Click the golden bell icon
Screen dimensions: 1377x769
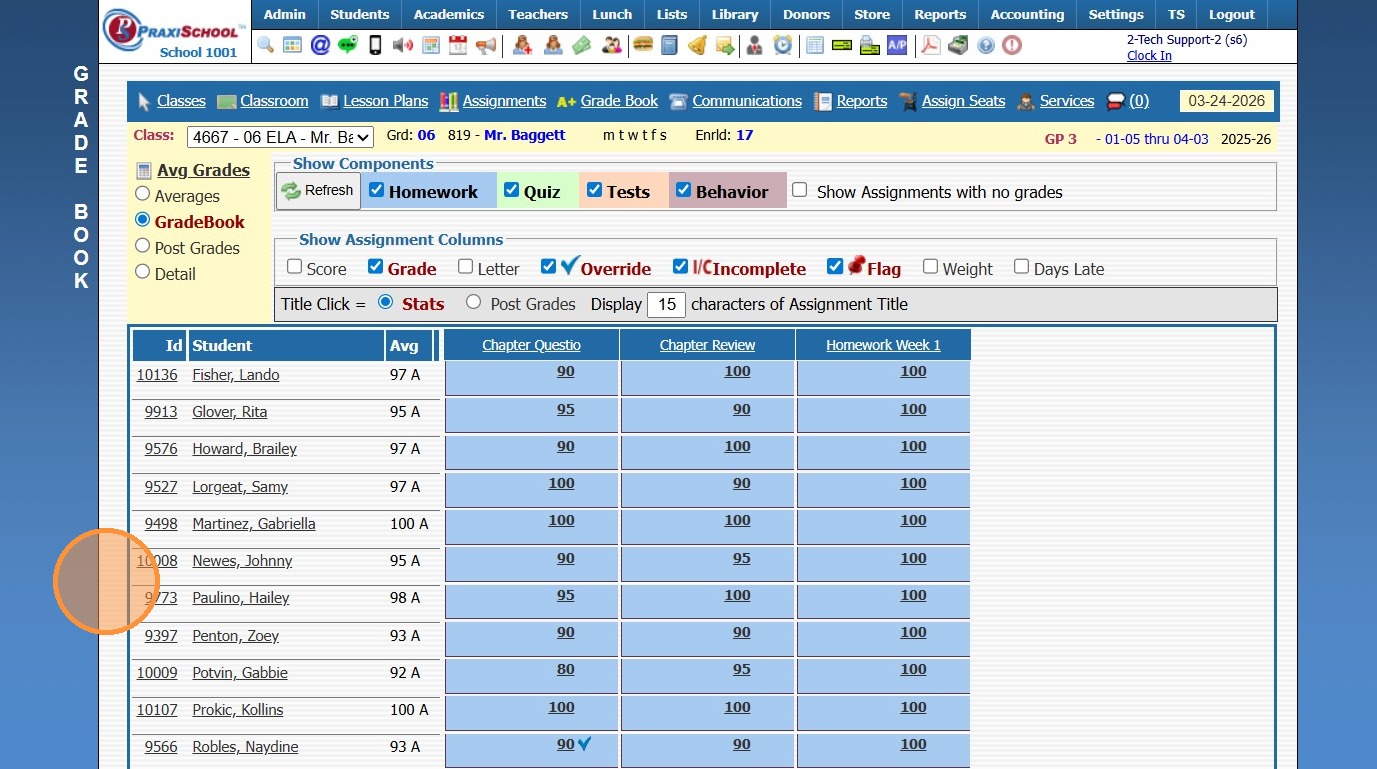point(697,45)
